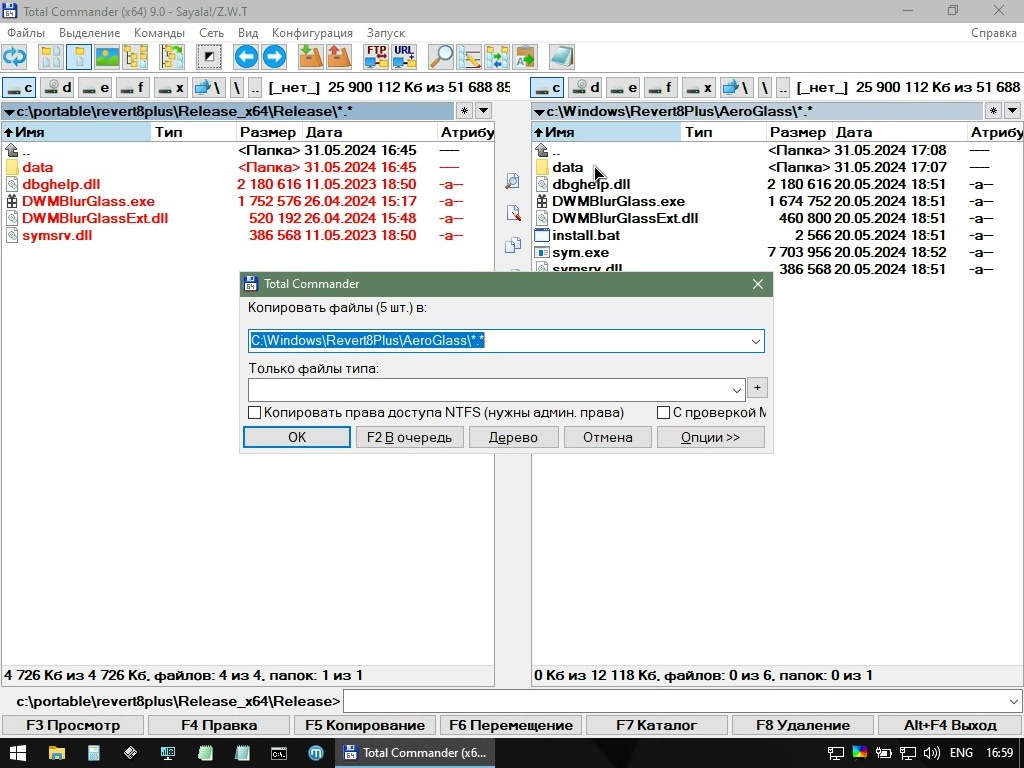Click the plus button beside file type
1024x768 pixels.
point(757,388)
